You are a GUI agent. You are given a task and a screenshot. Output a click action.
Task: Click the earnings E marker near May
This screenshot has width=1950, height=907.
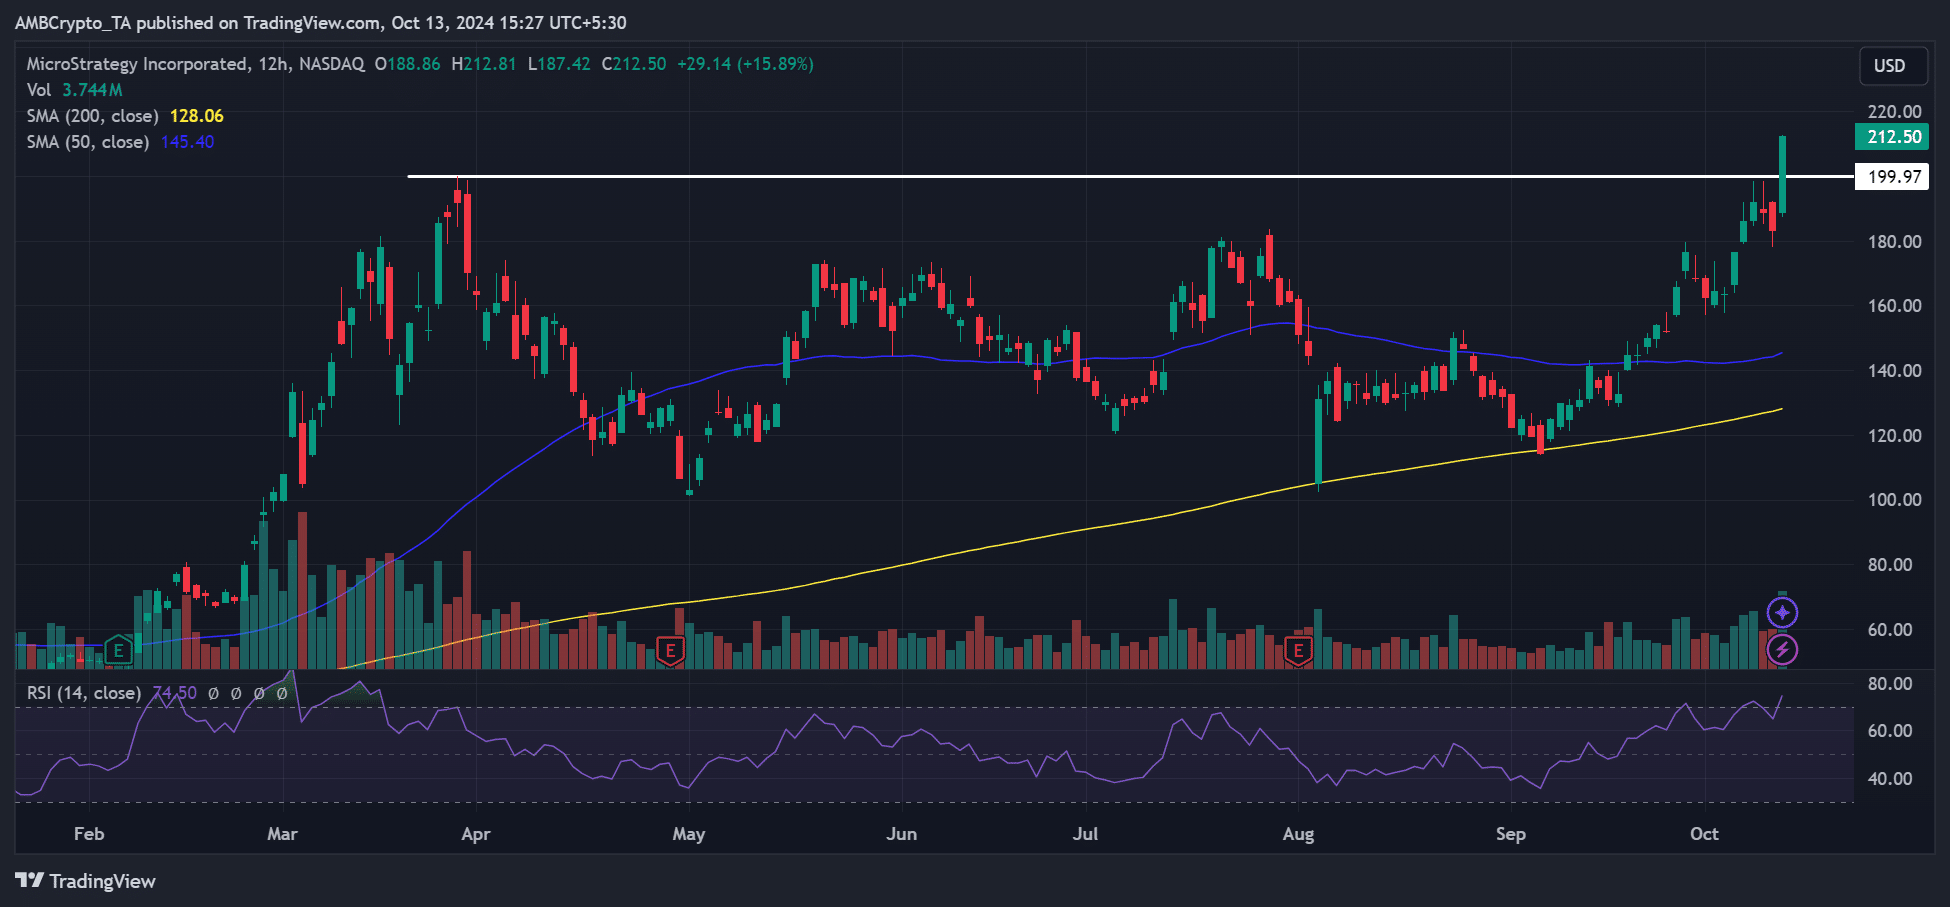point(670,651)
